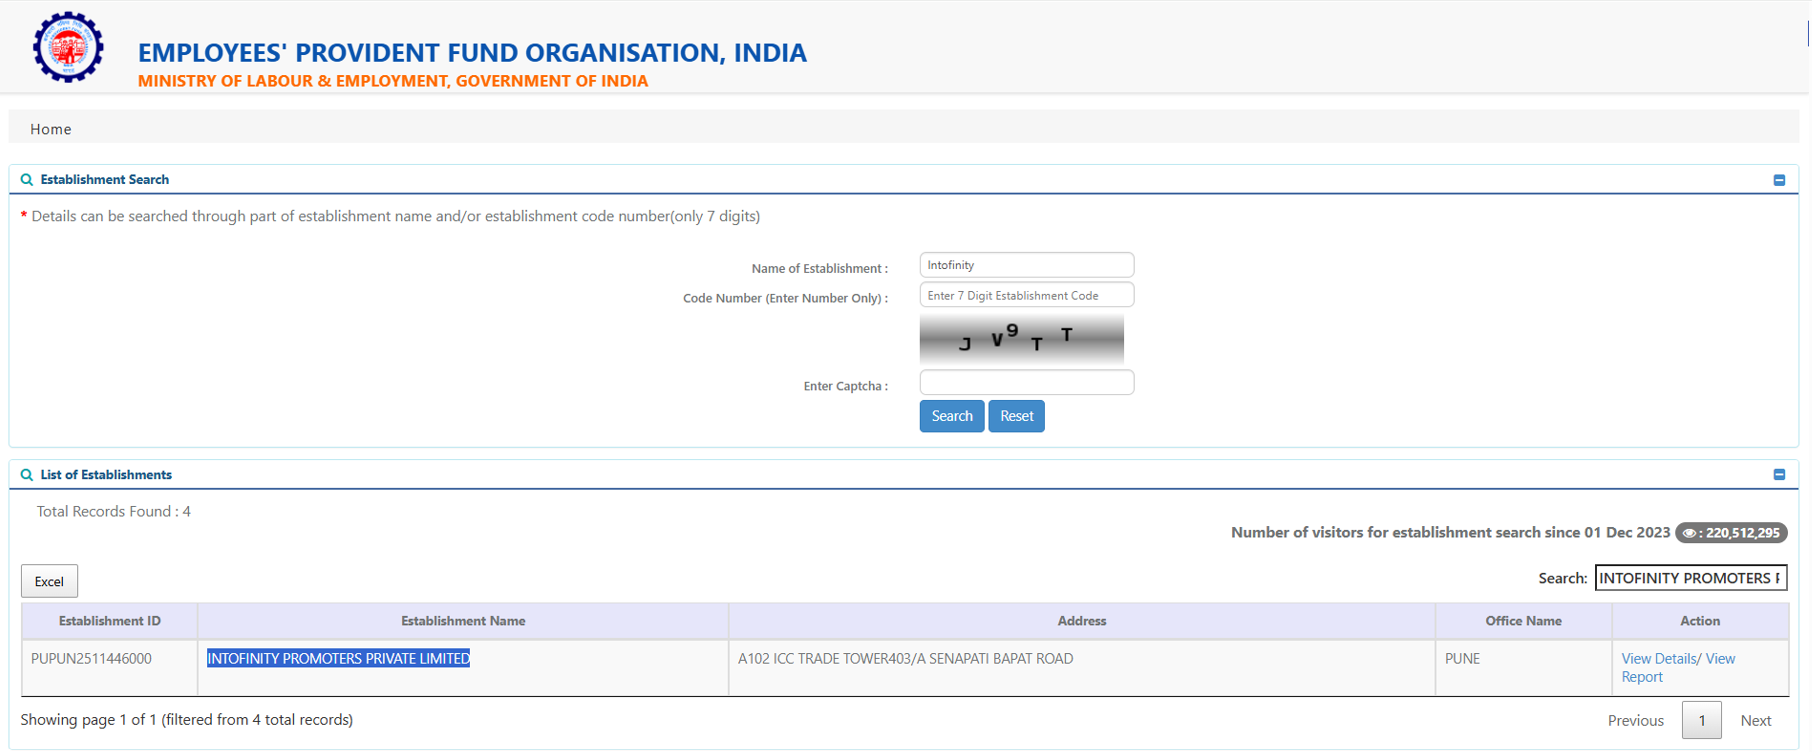Focus the Name of Establishment field
The image size is (1812, 752).
pyautogui.click(x=1026, y=265)
